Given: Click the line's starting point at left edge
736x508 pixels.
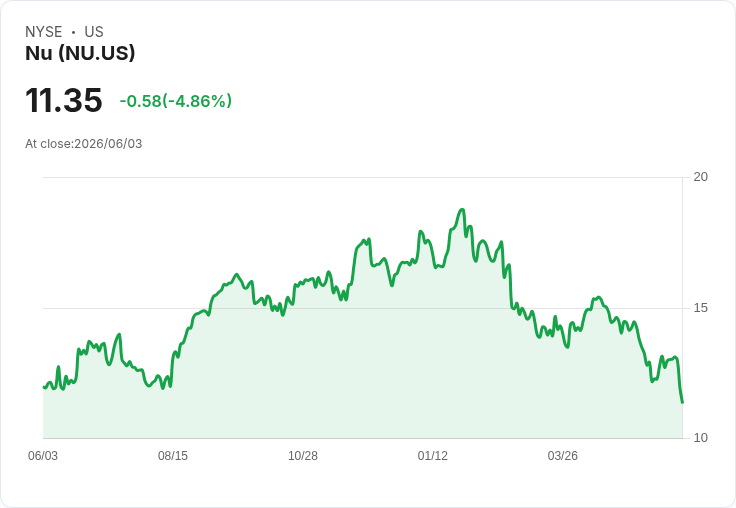Looking at the screenshot, I should point(44,387).
